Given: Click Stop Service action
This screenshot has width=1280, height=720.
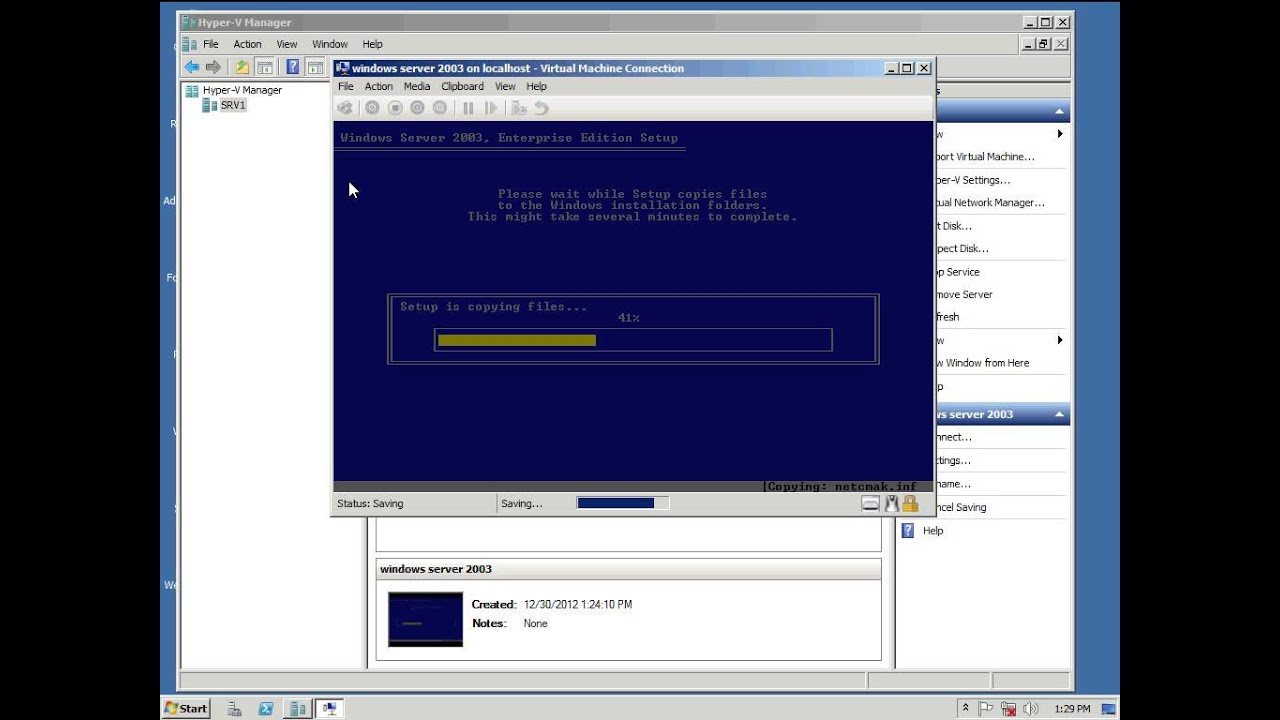Looking at the screenshot, I should [x=957, y=272].
